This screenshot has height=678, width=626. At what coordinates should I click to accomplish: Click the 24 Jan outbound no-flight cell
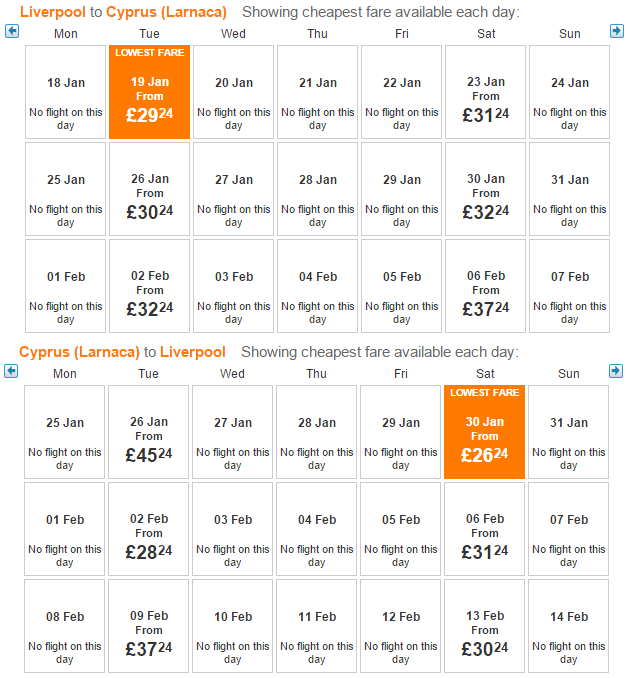tap(569, 92)
